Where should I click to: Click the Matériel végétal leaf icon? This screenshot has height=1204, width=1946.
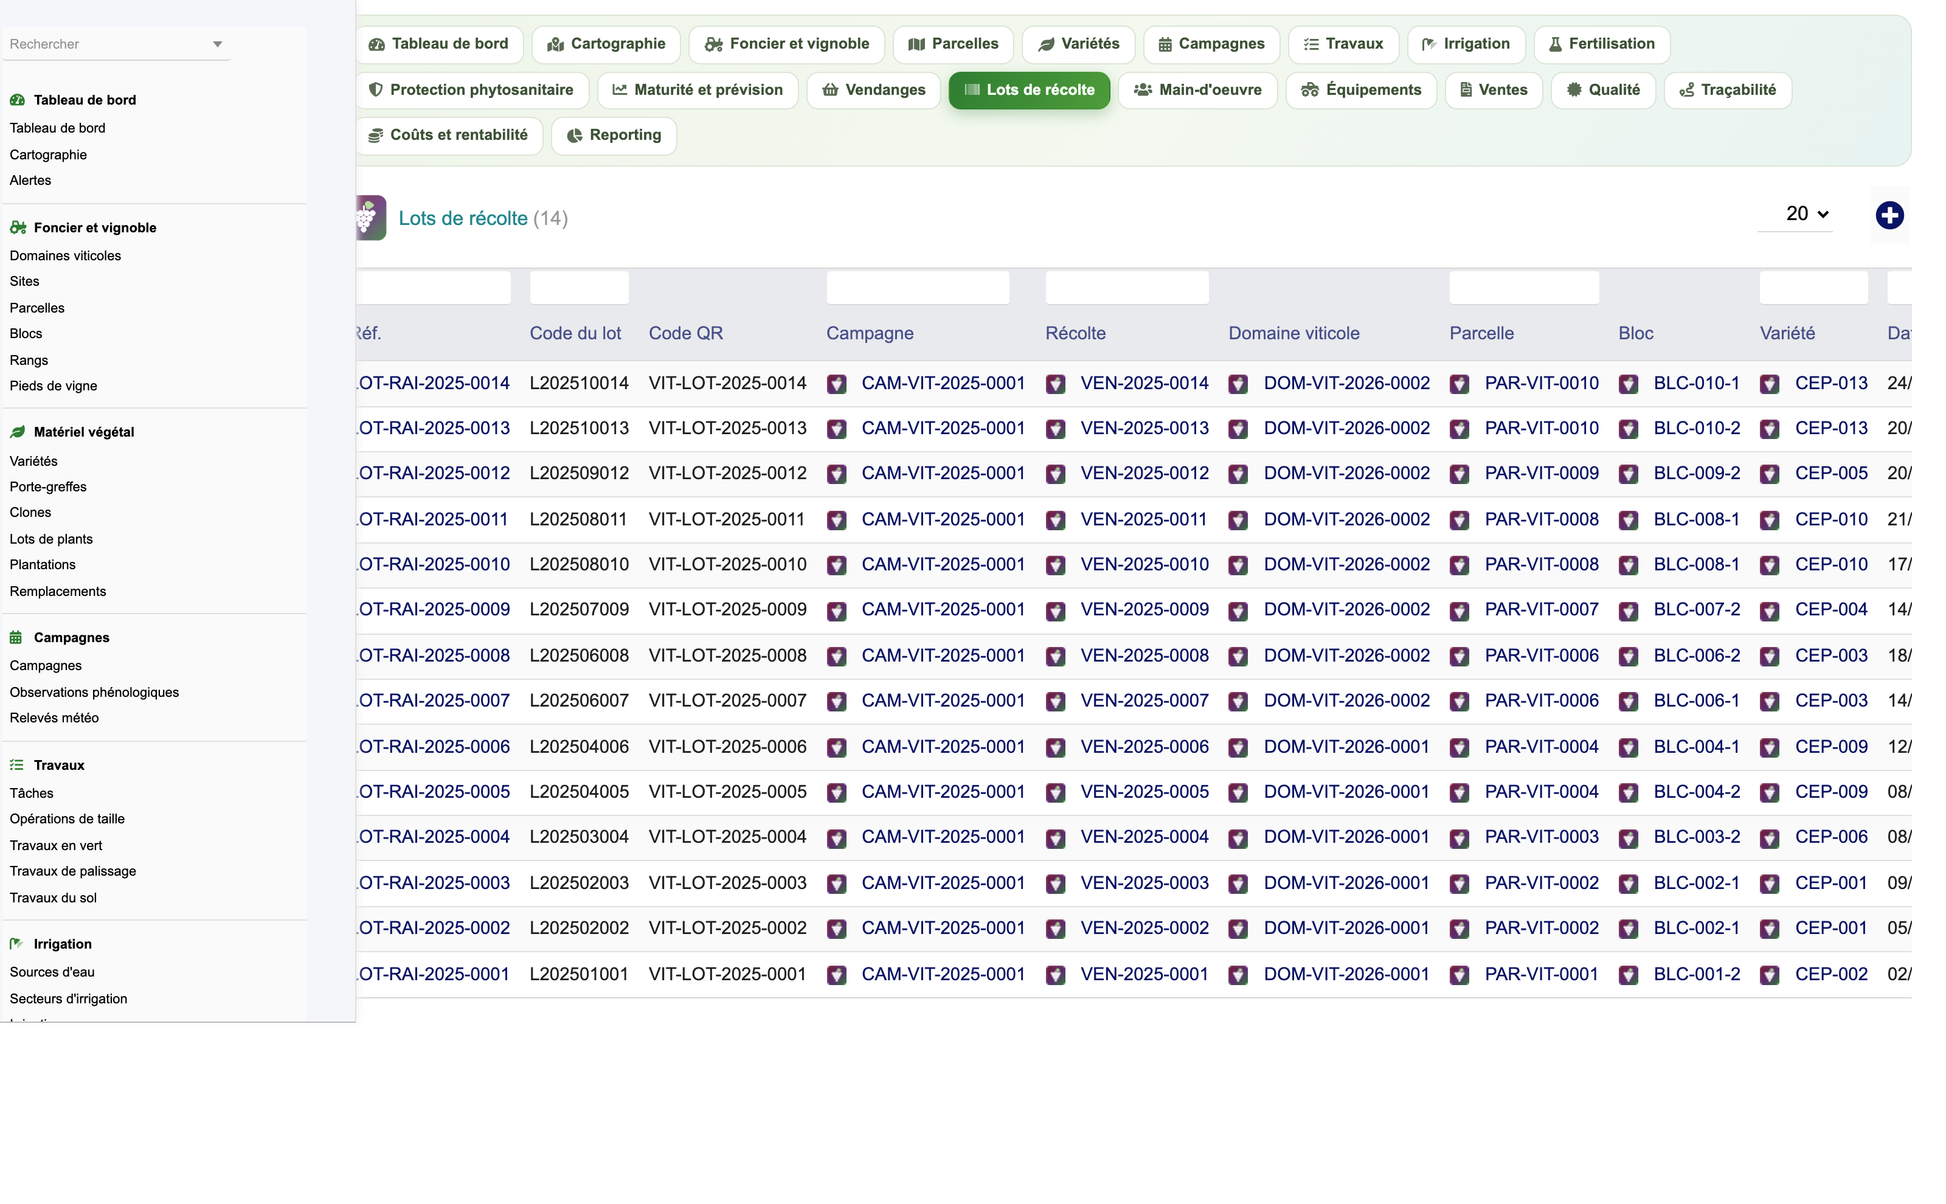pos(17,432)
